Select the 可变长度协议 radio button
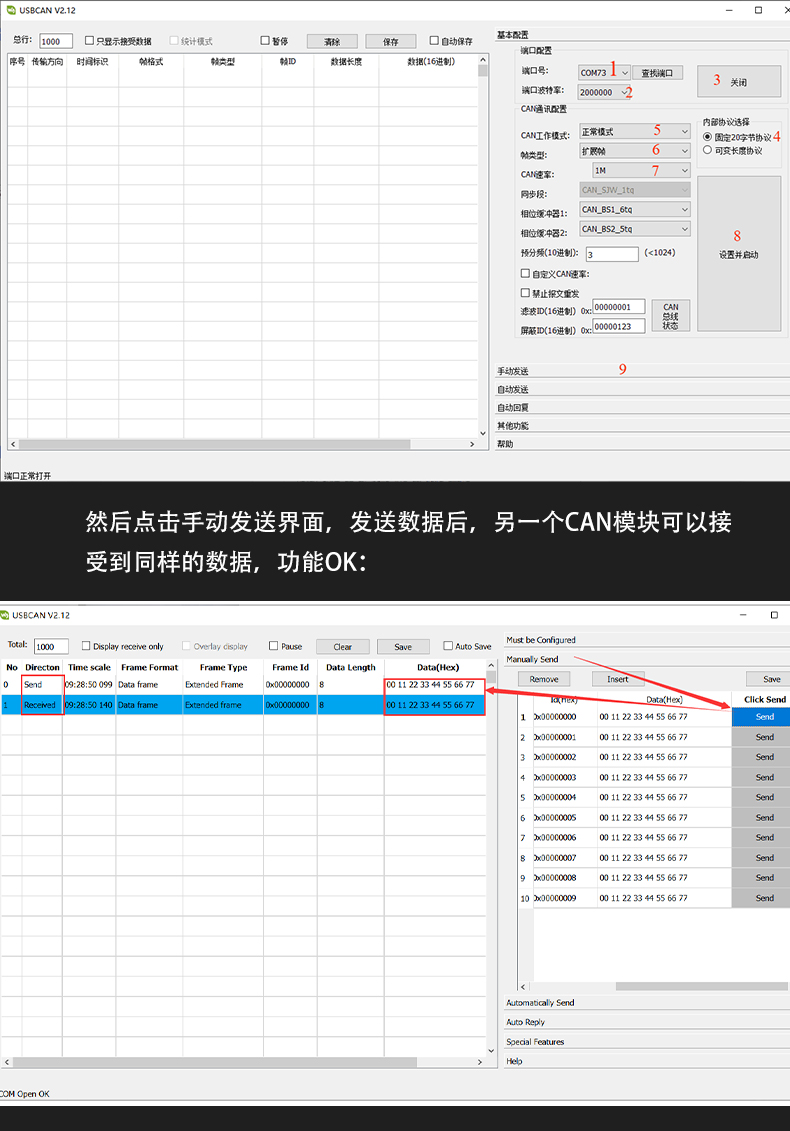The width and height of the screenshot is (790, 1131). click(708, 151)
